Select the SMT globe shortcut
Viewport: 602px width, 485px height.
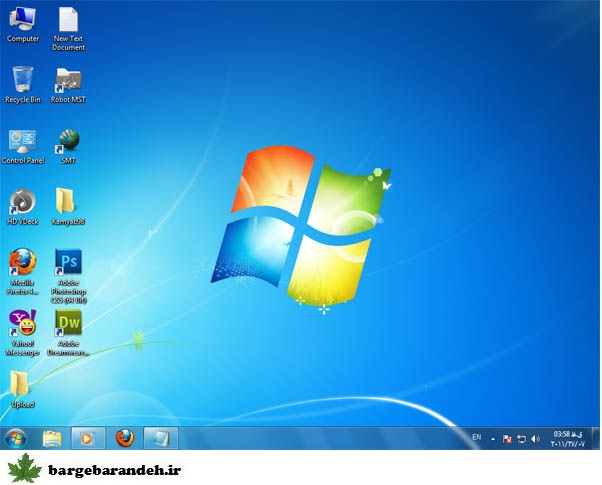pos(68,147)
